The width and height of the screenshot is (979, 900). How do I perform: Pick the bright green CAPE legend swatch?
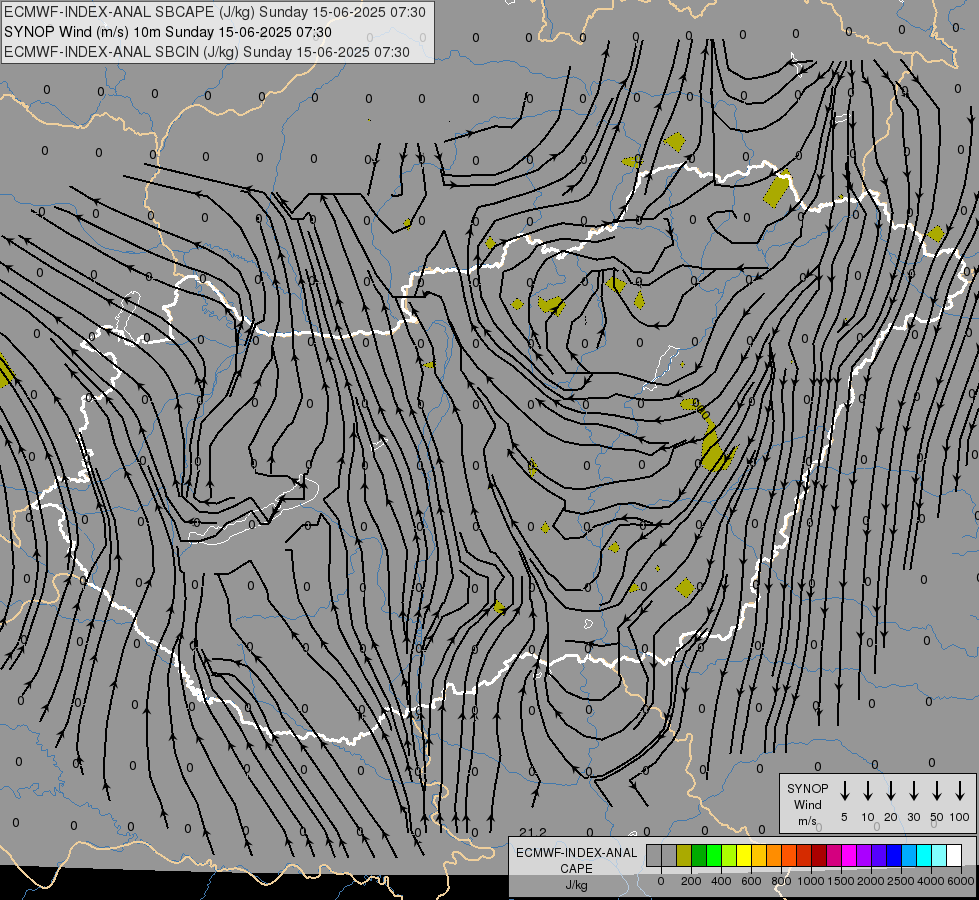[x=714, y=855]
